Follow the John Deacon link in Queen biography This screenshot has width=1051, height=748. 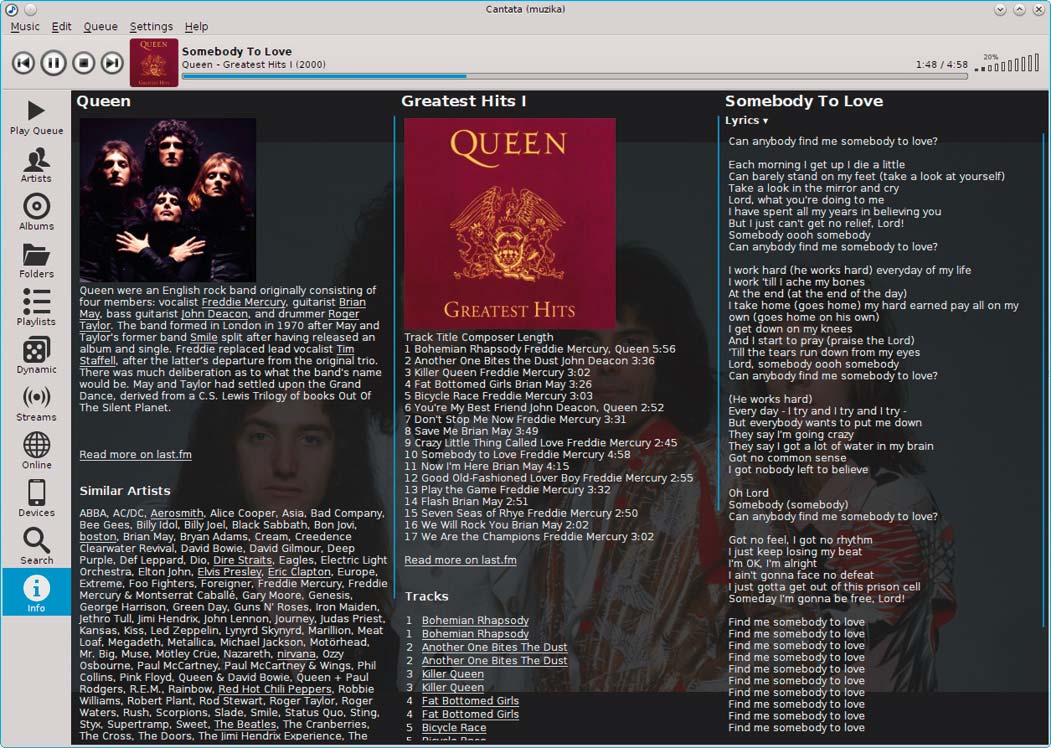214,314
